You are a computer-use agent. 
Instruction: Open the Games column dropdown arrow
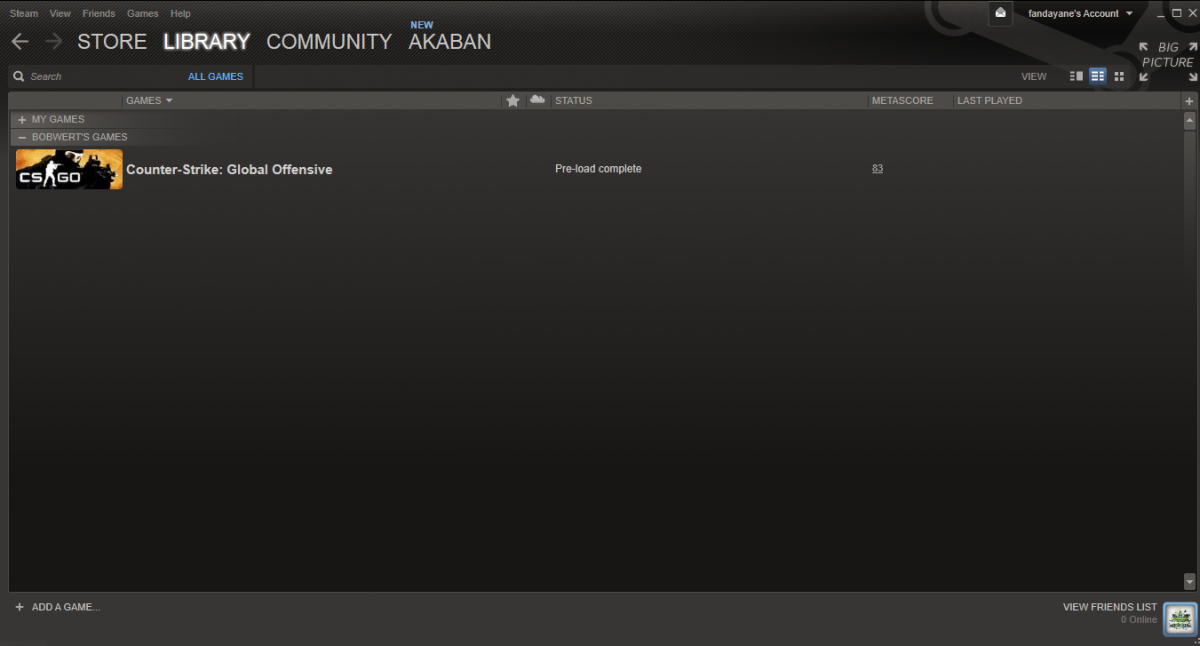coord(169,101)
